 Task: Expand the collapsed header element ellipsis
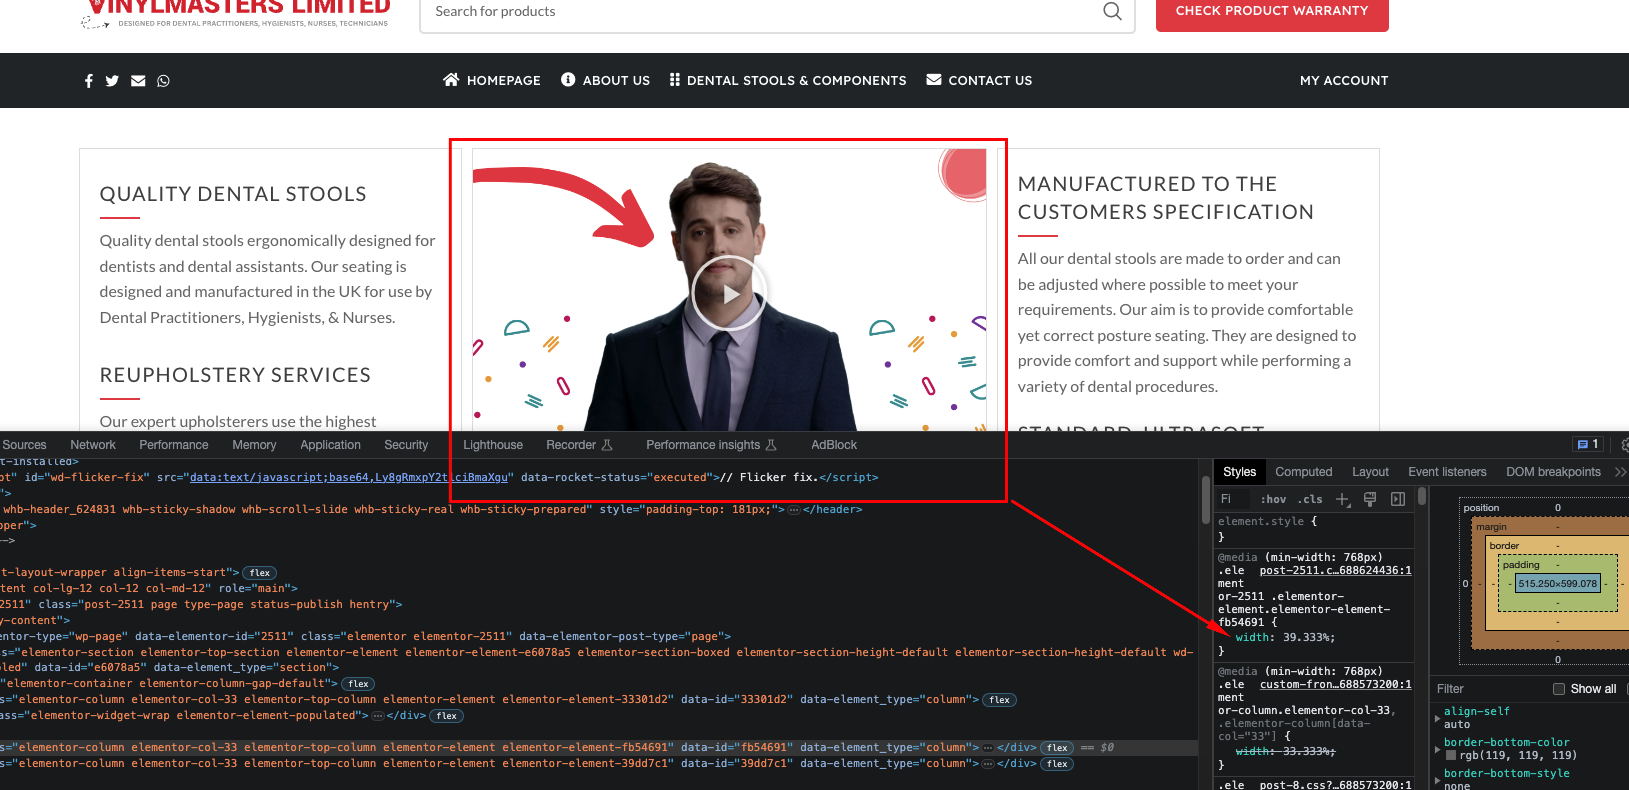tap(794, 510)
